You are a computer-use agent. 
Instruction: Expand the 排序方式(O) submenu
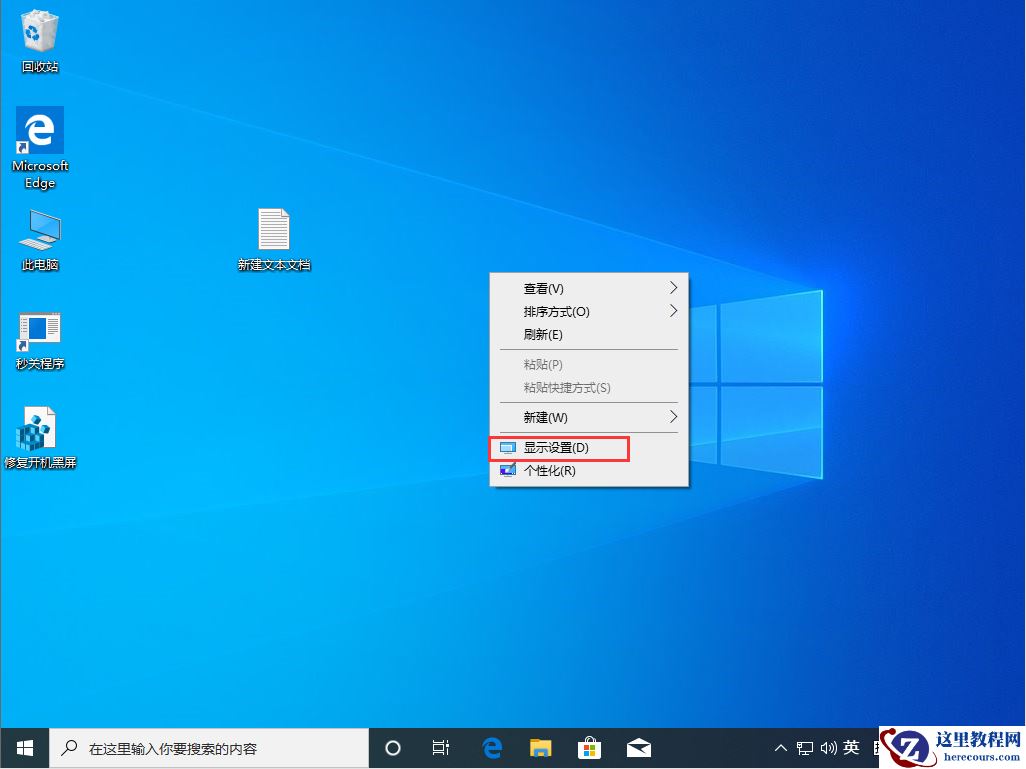click(x=560, y=311)
